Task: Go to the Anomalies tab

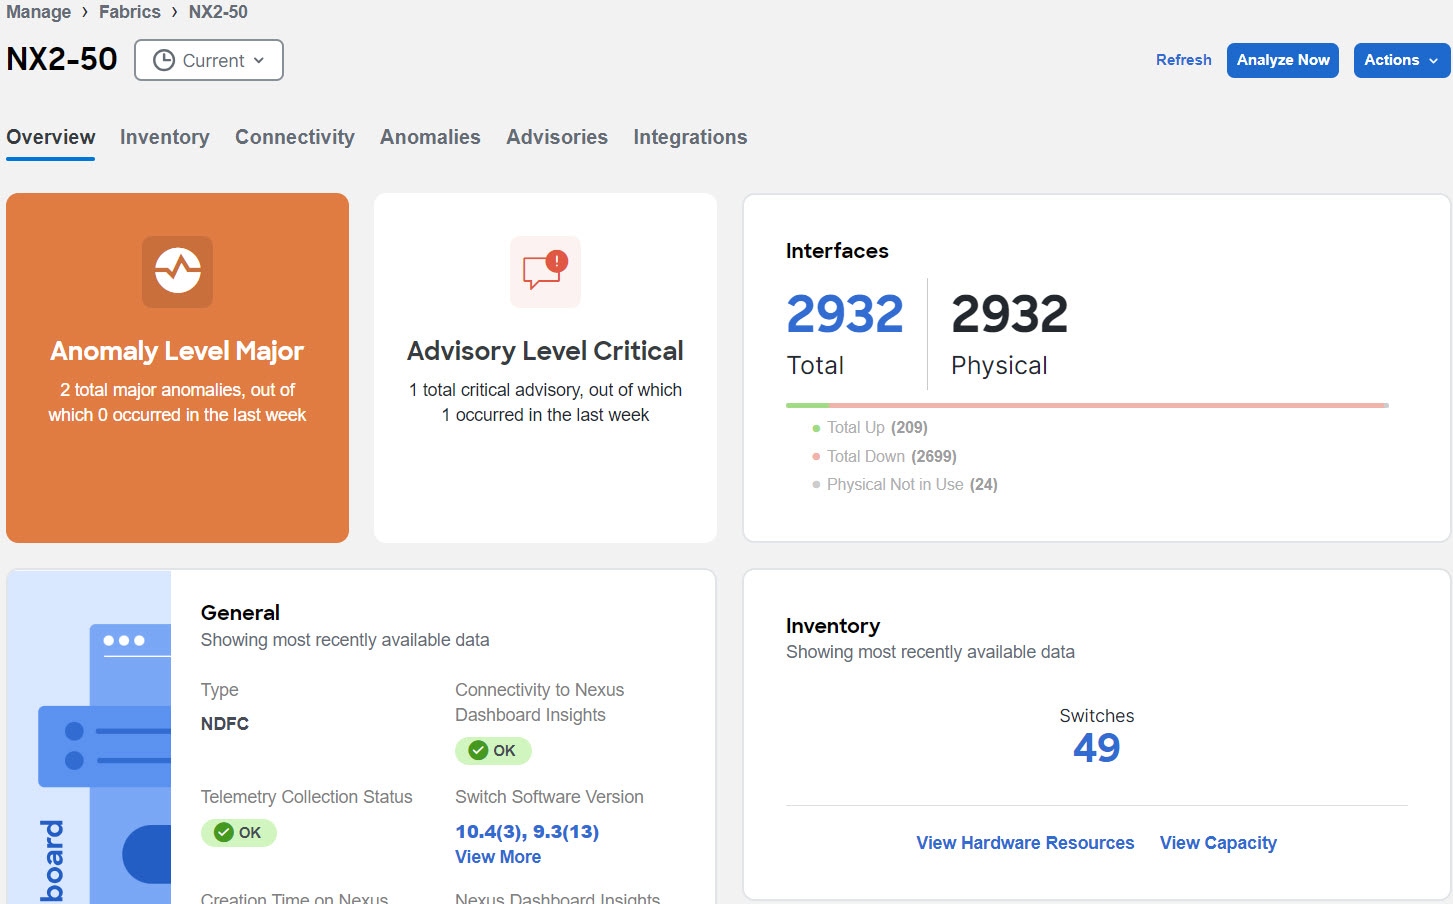Action: pos(430,137)
